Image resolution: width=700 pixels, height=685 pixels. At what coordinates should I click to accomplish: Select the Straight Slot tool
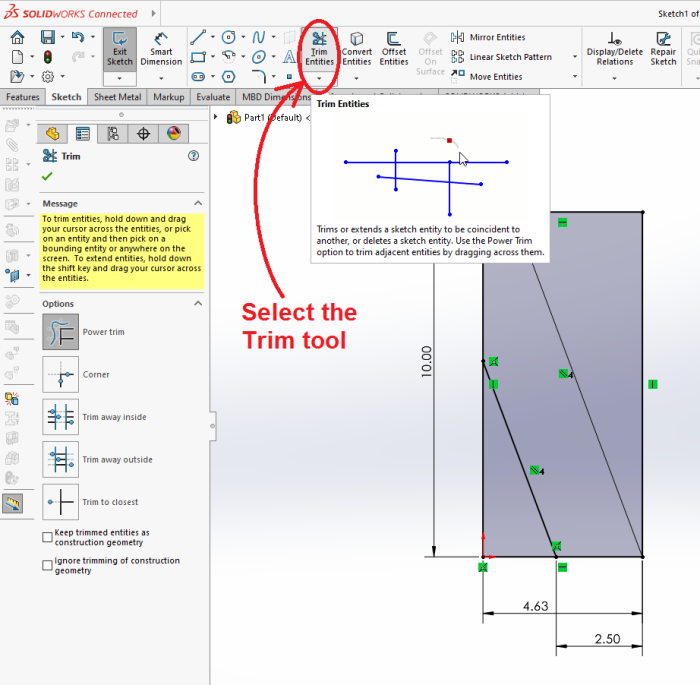[x=198, y=77]
